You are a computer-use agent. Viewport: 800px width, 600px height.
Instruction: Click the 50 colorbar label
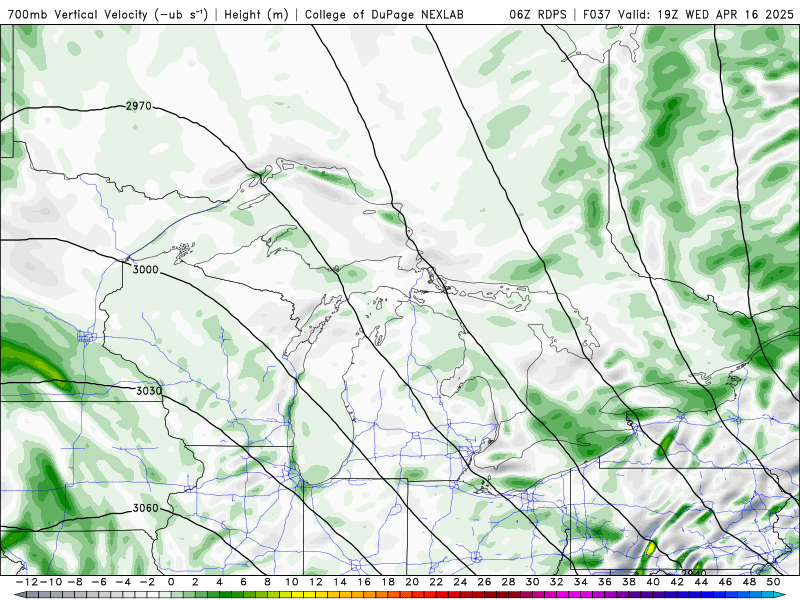(x=773, y=582)
